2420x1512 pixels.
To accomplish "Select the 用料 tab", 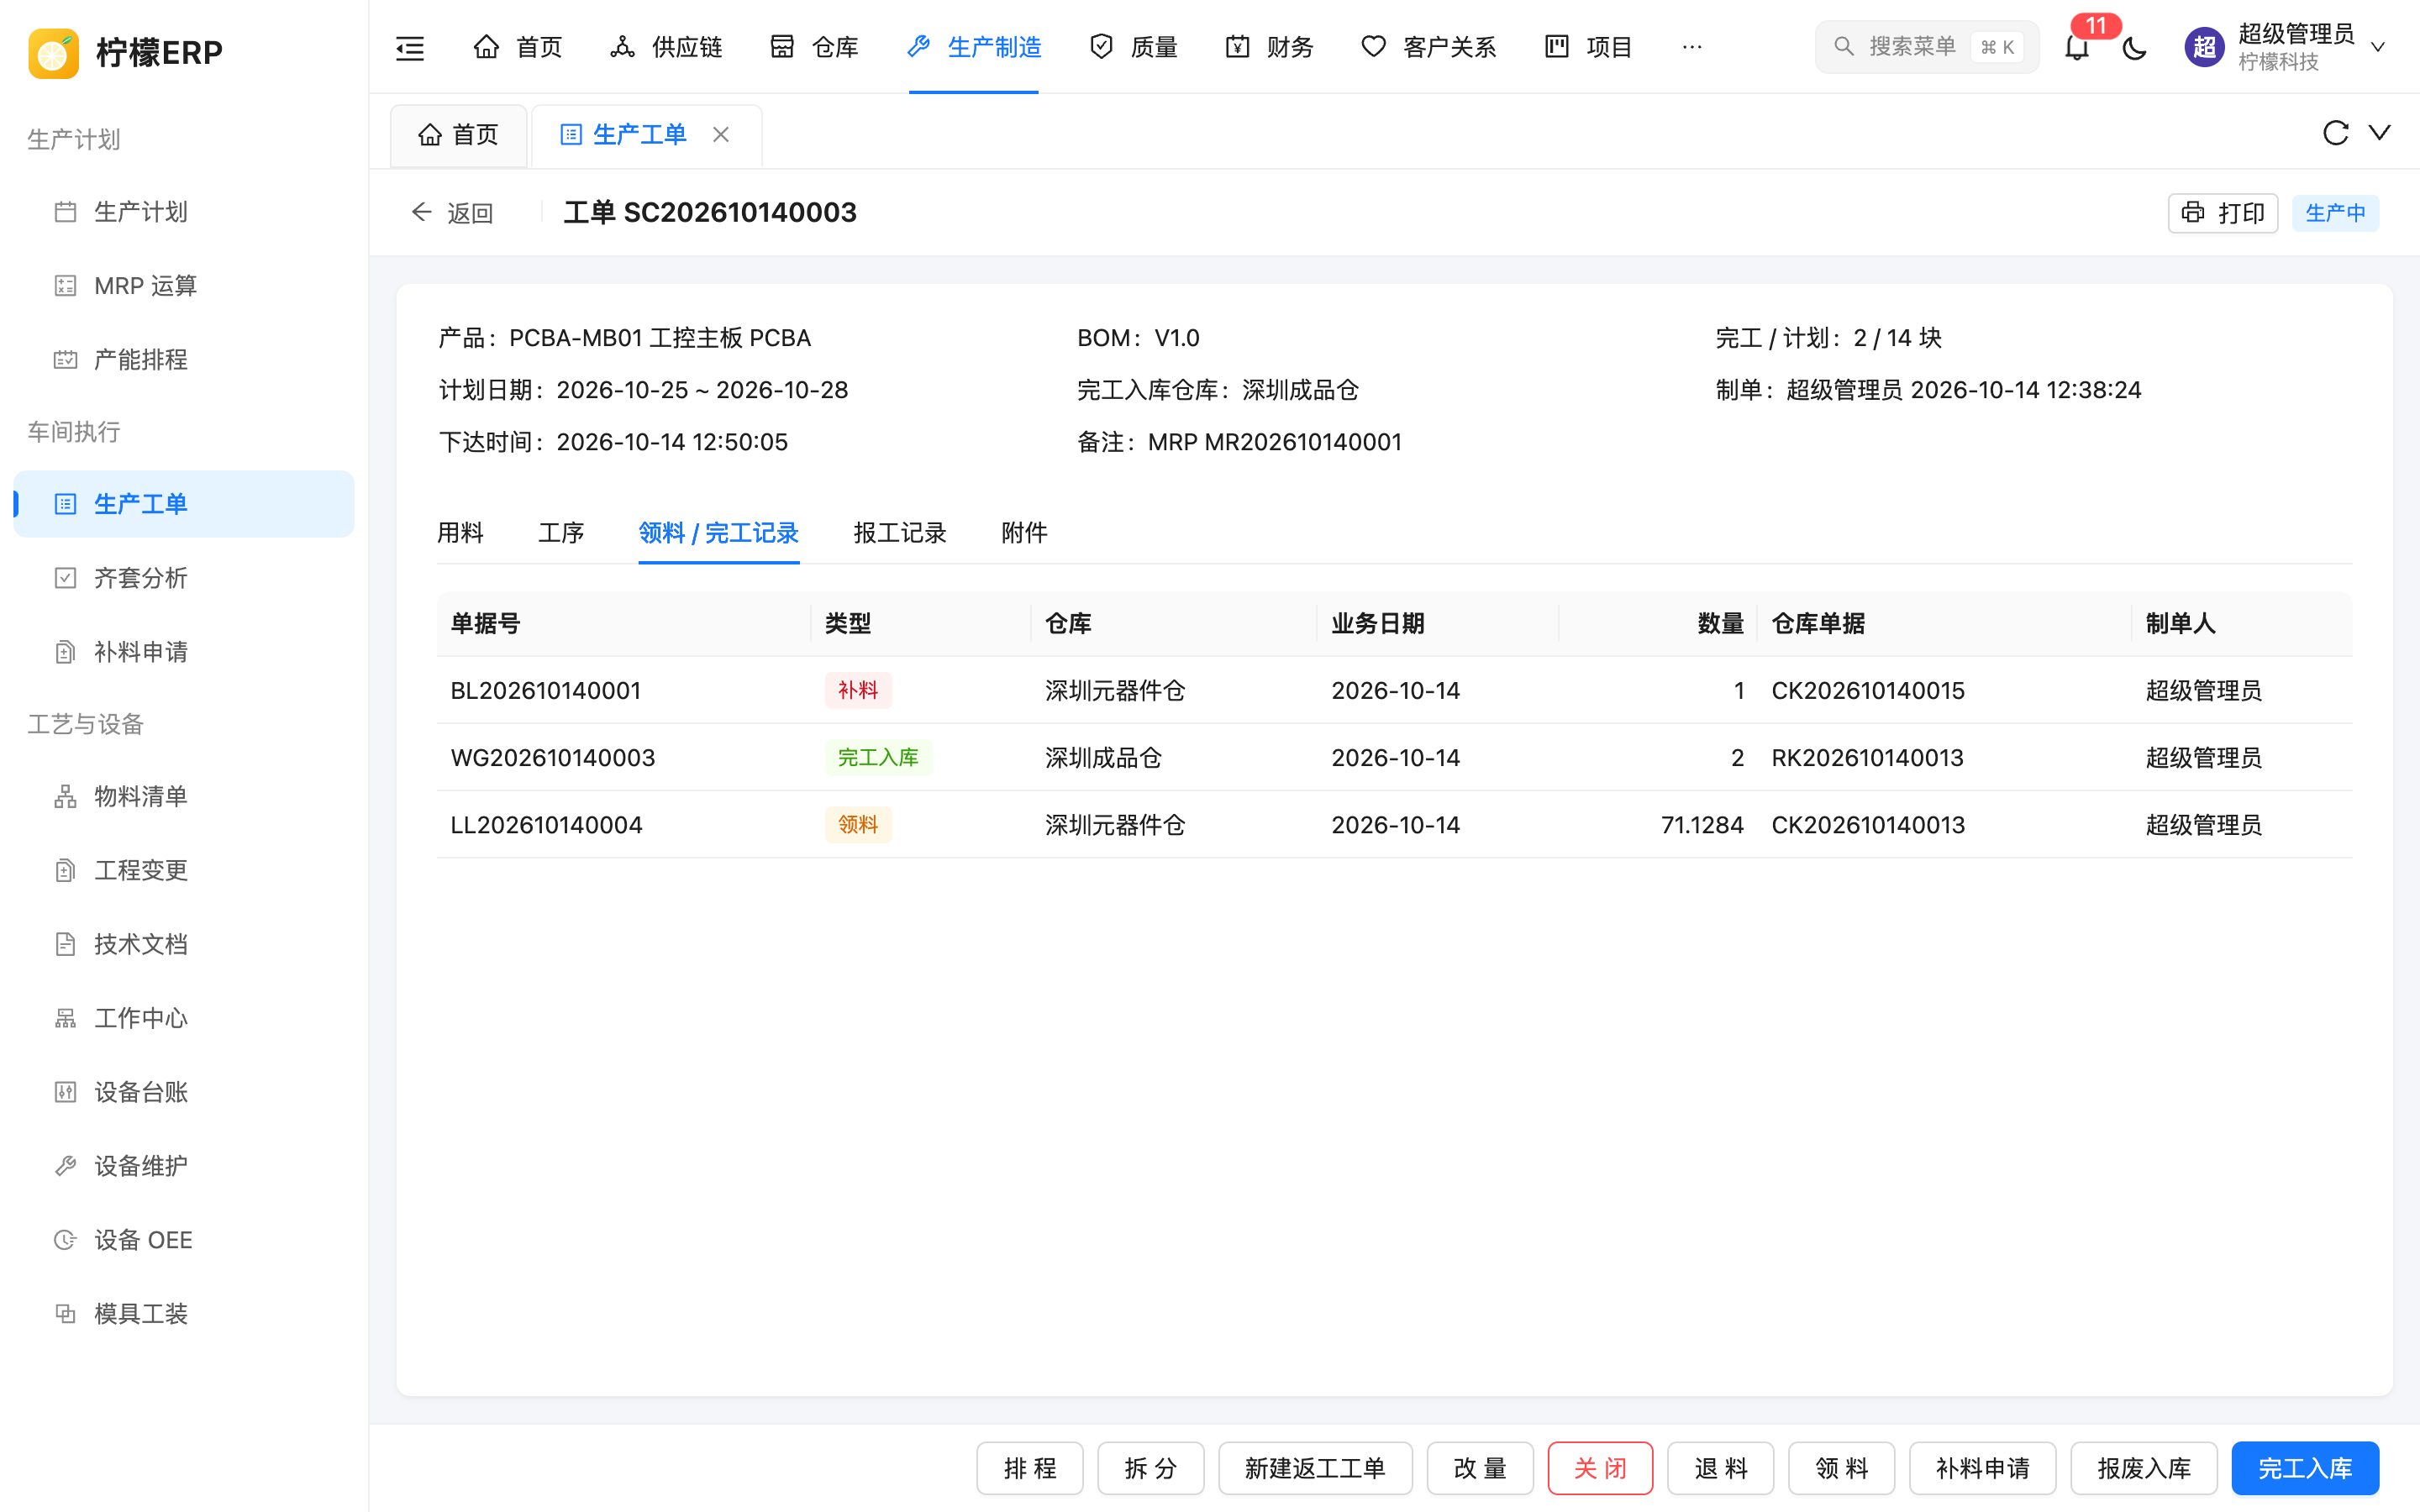I will point(460,533).
